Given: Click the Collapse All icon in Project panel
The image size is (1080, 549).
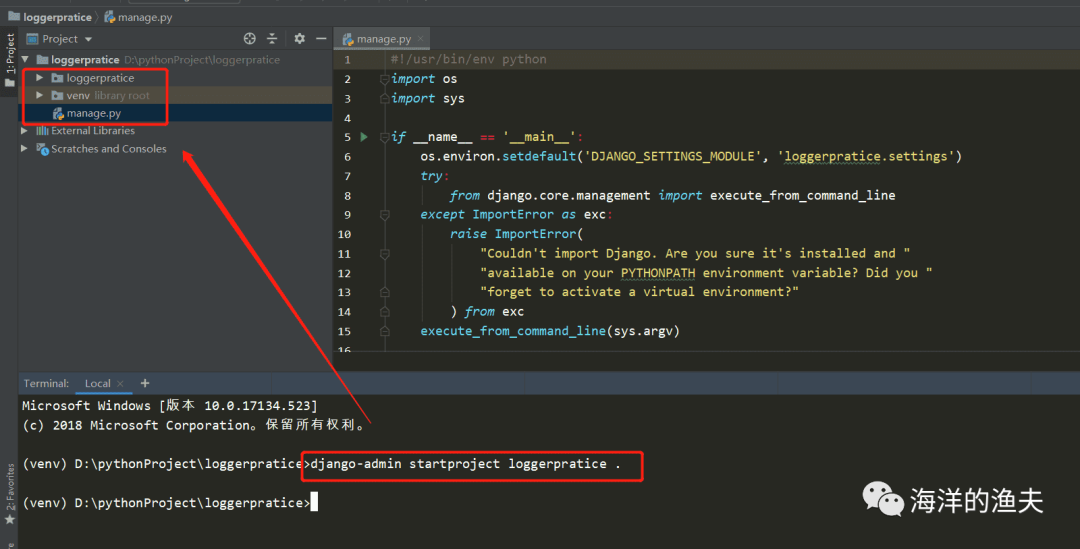Looking at the screenshot, I should pos(272,39).
